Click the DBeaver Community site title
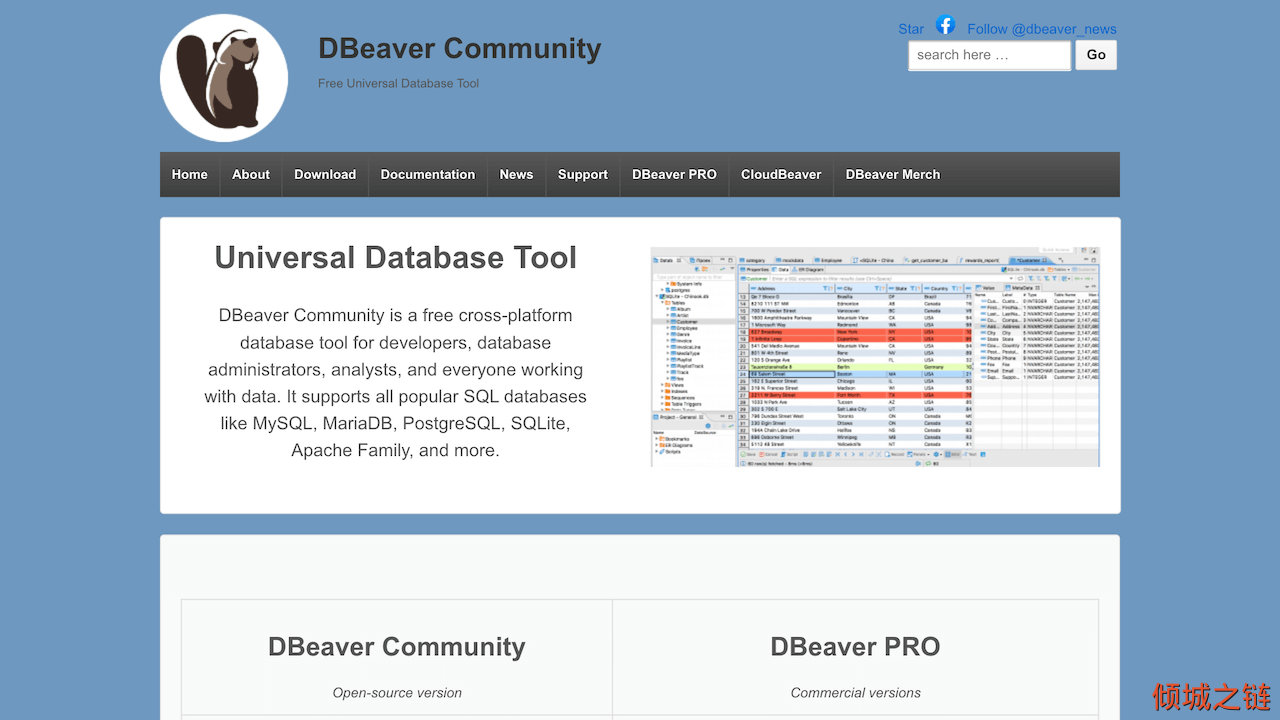 [460, 48]
